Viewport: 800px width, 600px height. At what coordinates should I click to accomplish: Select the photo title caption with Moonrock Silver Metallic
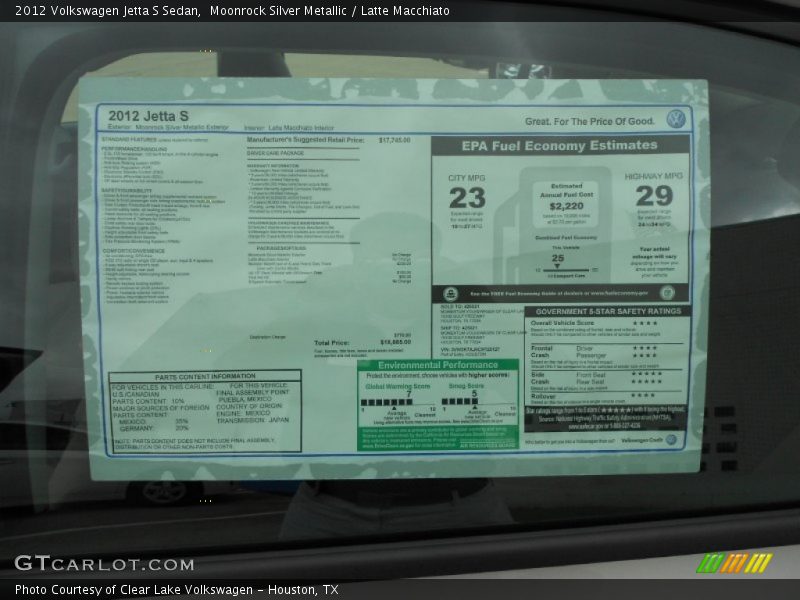click(232, 11)
